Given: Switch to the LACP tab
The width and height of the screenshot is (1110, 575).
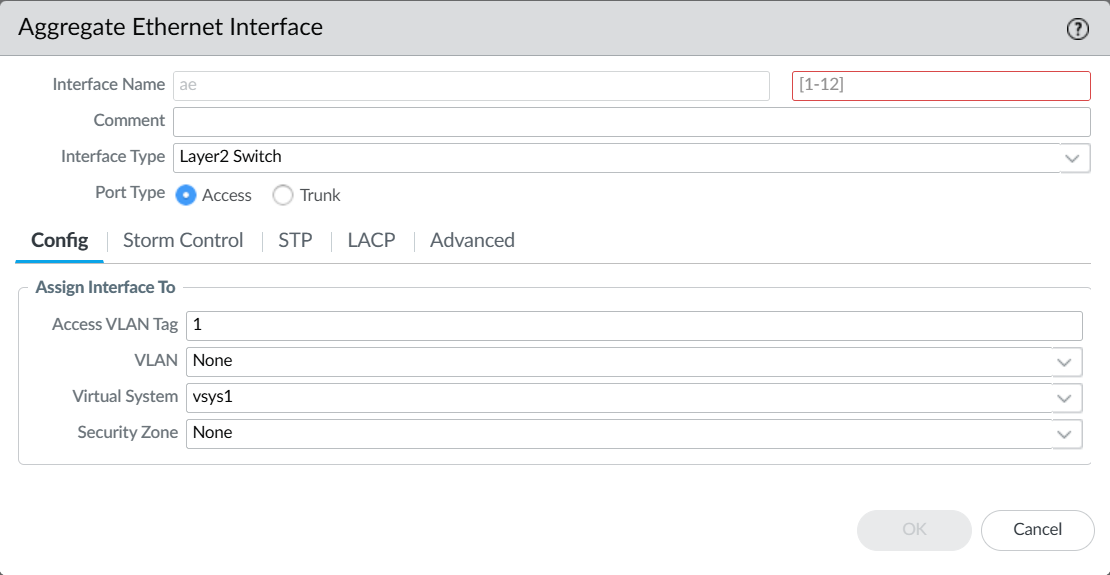Looking at the screenshot, I should 372,240.
